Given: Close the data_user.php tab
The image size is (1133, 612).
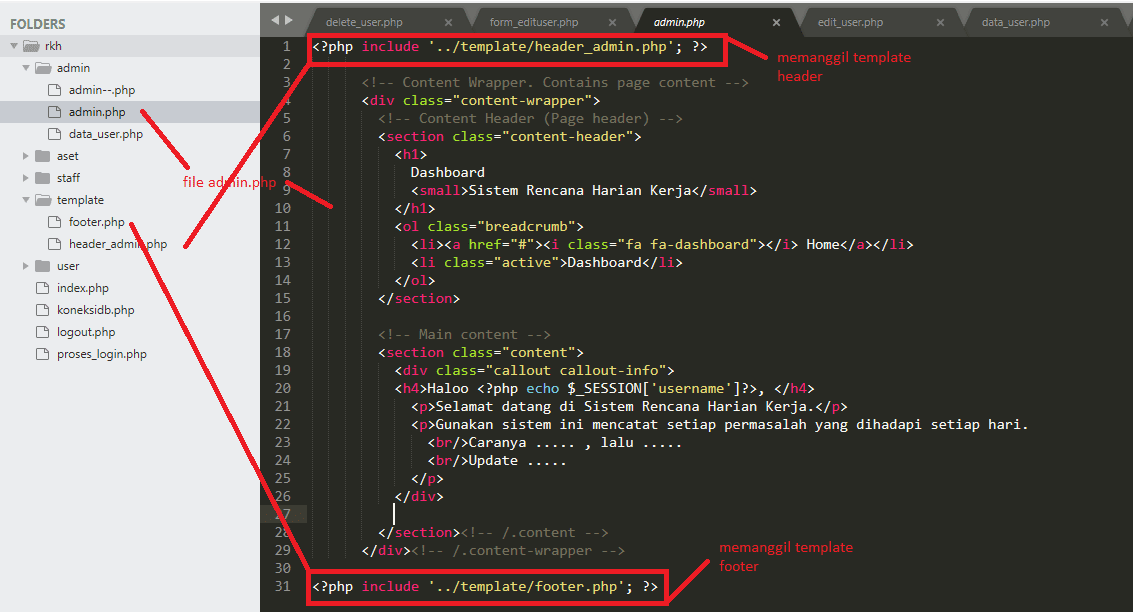Looking at the screenshot, I should (x=1106, y=19).
